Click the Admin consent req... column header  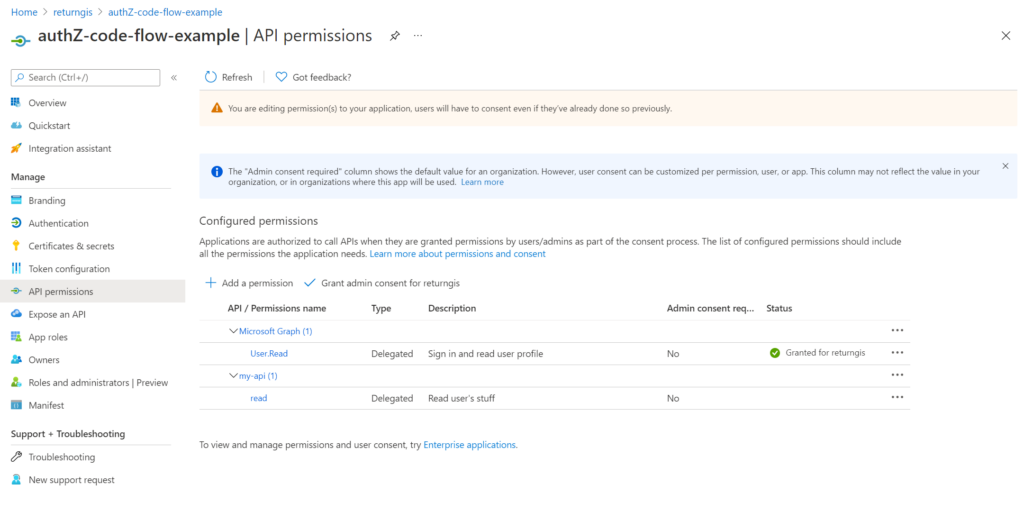click(711, 308)
